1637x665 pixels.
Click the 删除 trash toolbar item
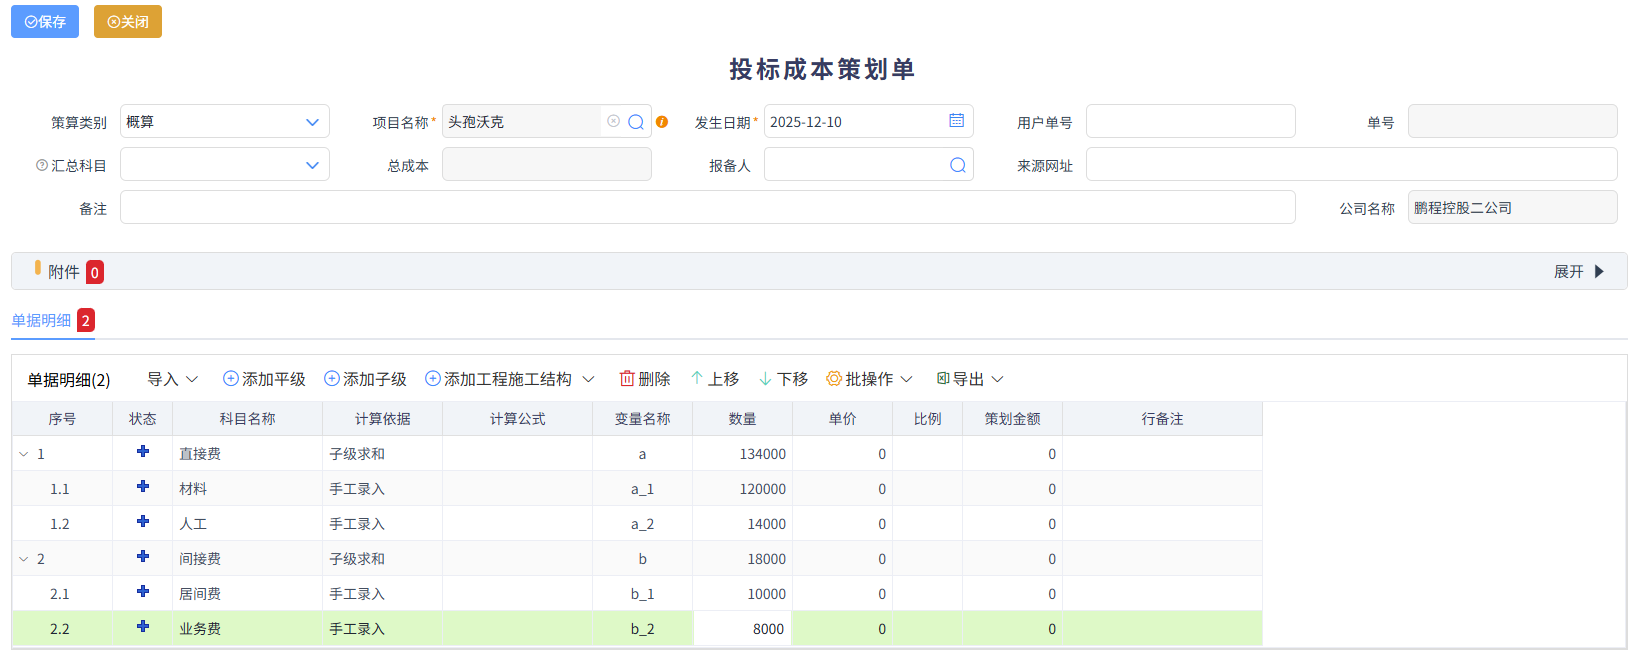pyautogui.click(x=645, y=379)
